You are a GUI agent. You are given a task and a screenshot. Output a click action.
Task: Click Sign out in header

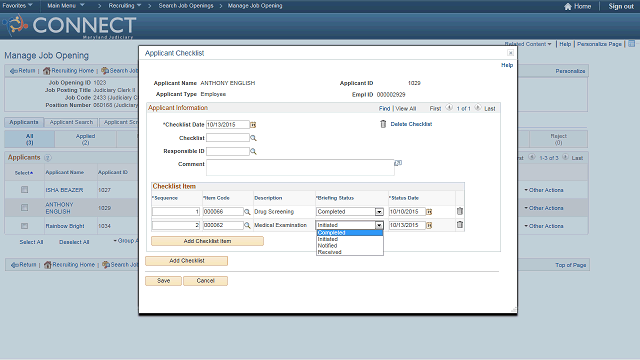click(x=621, y=6)
